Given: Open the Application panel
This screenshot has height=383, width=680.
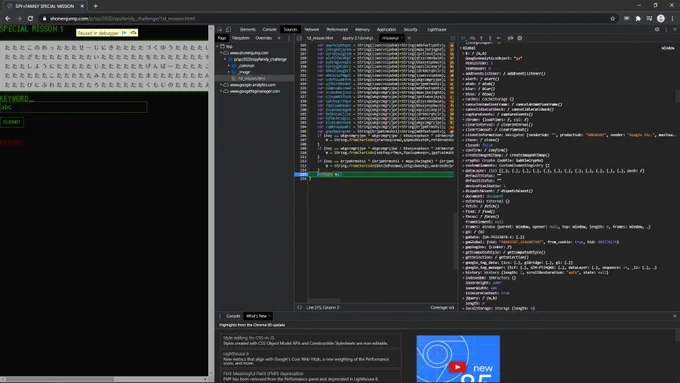Looking at the screenshot, I should point(386,29).
